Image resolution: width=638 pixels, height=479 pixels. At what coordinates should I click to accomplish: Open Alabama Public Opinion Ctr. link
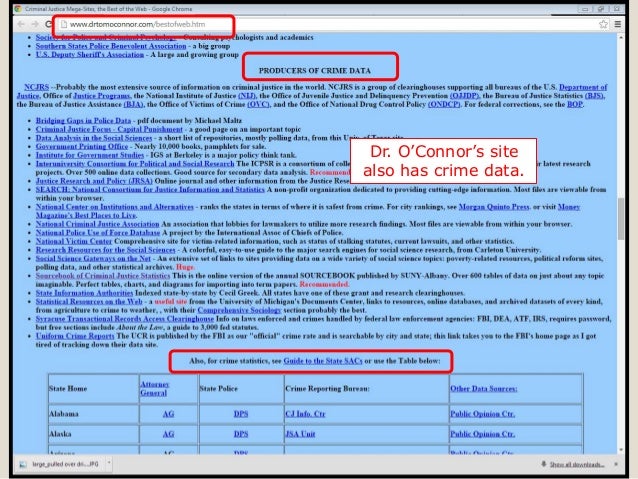click(x=483, y=414)
